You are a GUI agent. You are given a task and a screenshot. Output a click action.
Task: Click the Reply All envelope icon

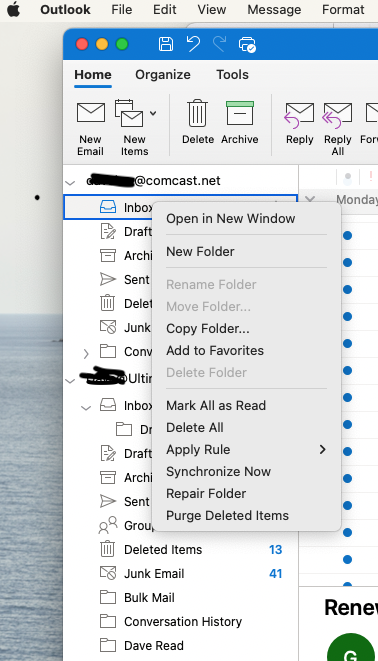click(x=337, y=115)
